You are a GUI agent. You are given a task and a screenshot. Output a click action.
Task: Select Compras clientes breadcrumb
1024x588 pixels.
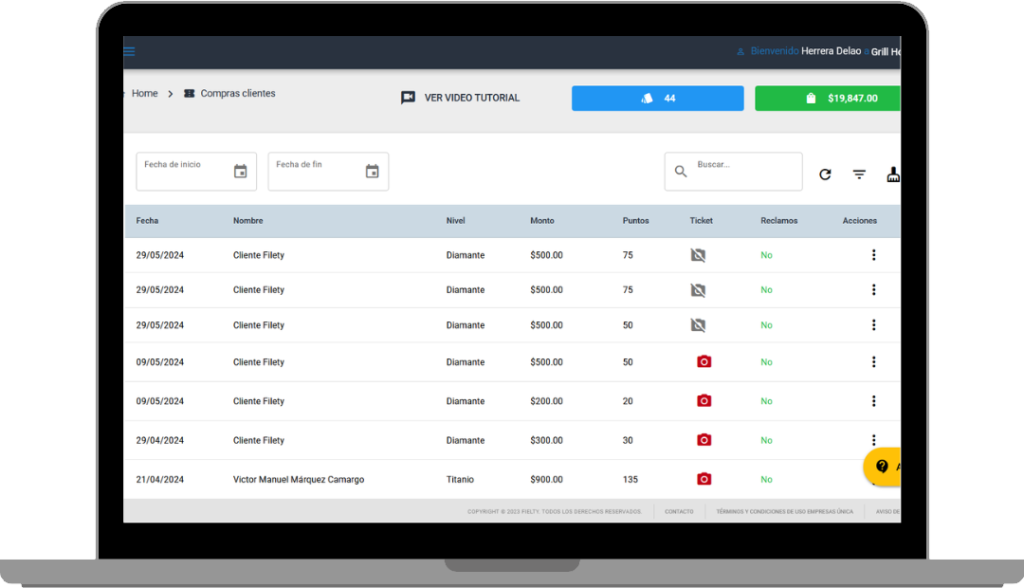tap(237, 94)
